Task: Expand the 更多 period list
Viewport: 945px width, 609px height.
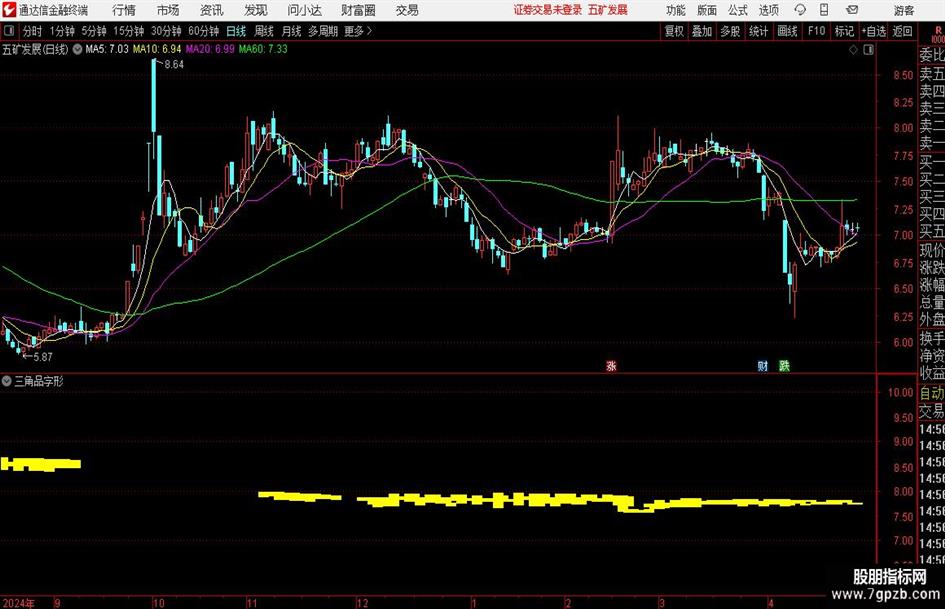Action: click(x=358, y=31)
